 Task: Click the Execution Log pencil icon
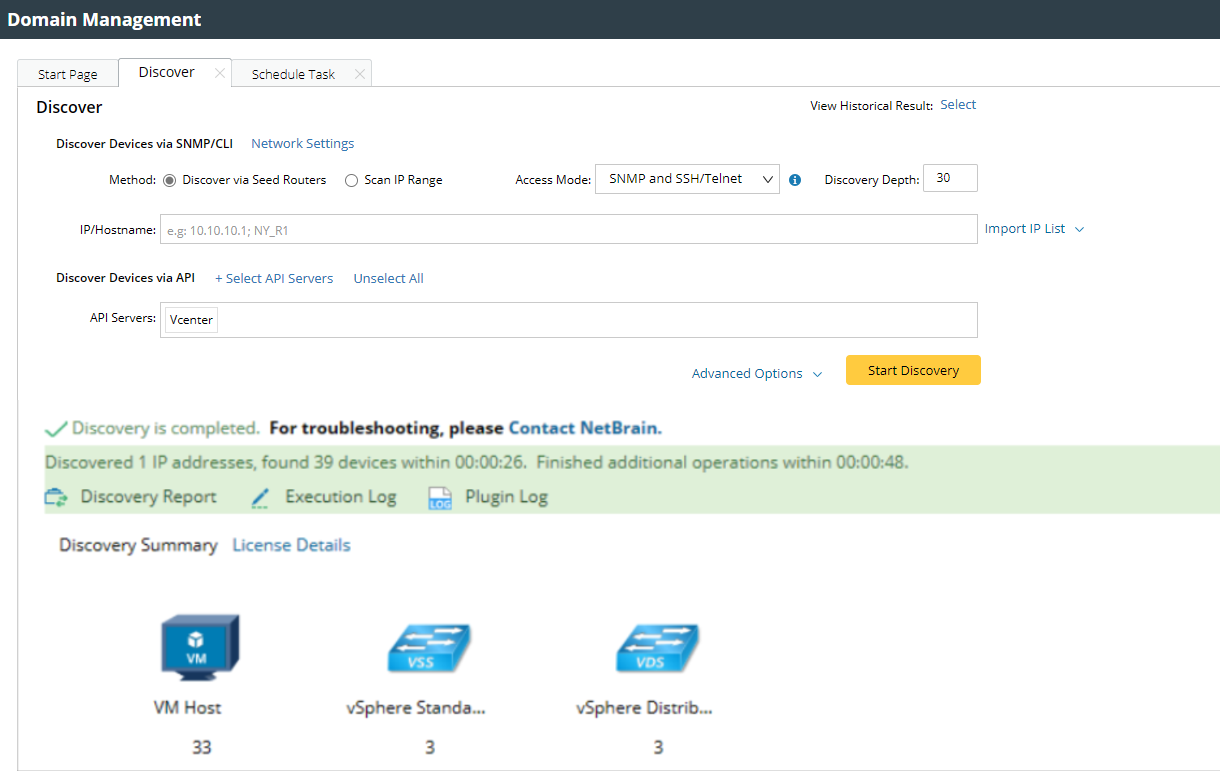point(261,497)
